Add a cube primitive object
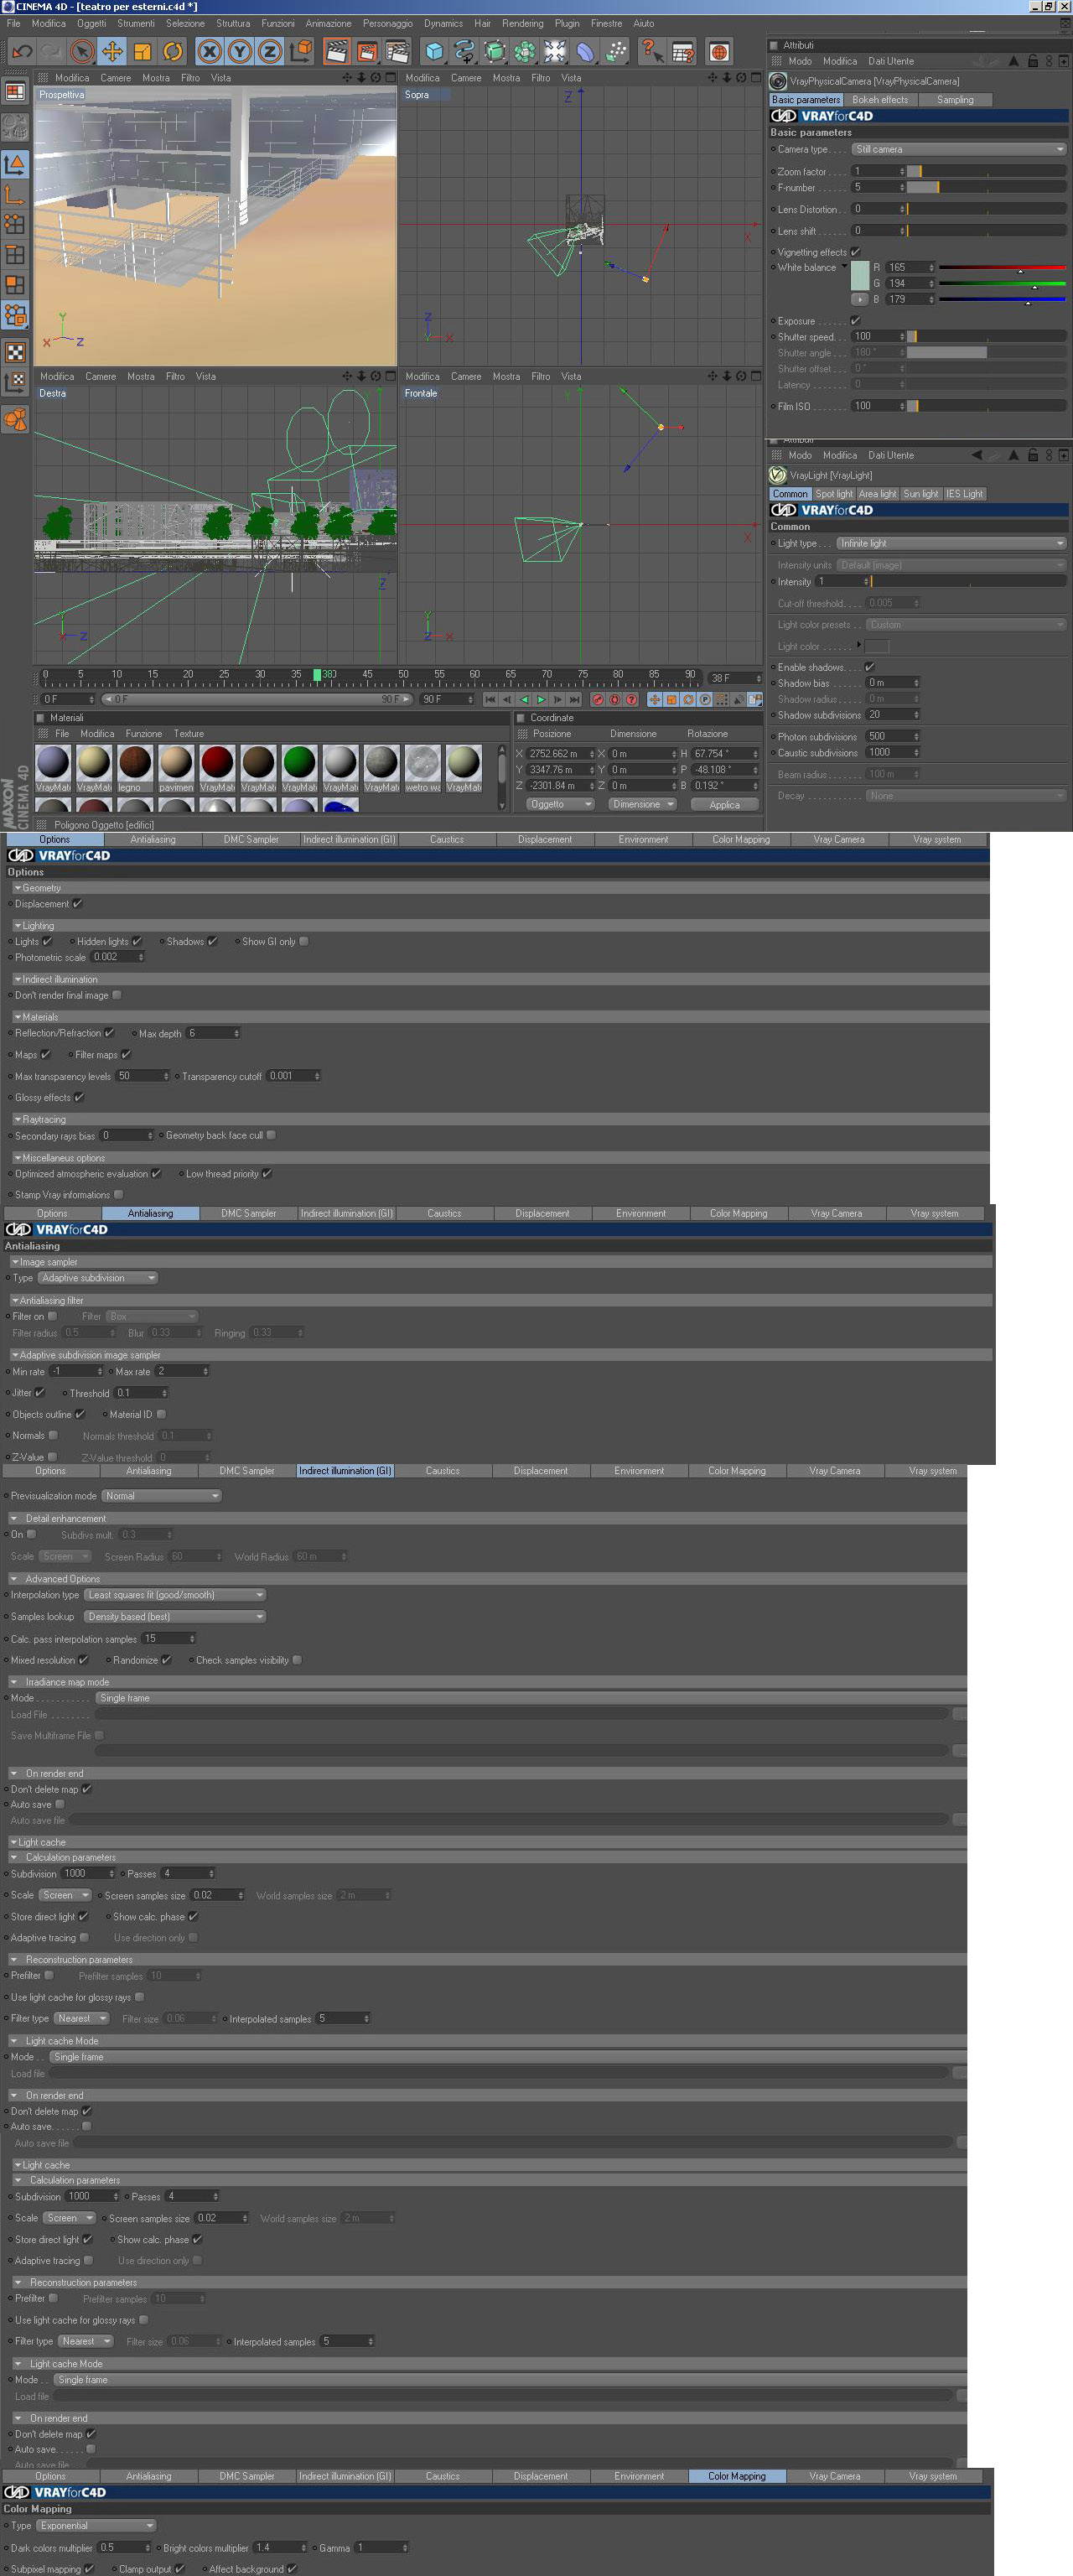Screen dimensions: 1073x2576 [x=434, y=51]
